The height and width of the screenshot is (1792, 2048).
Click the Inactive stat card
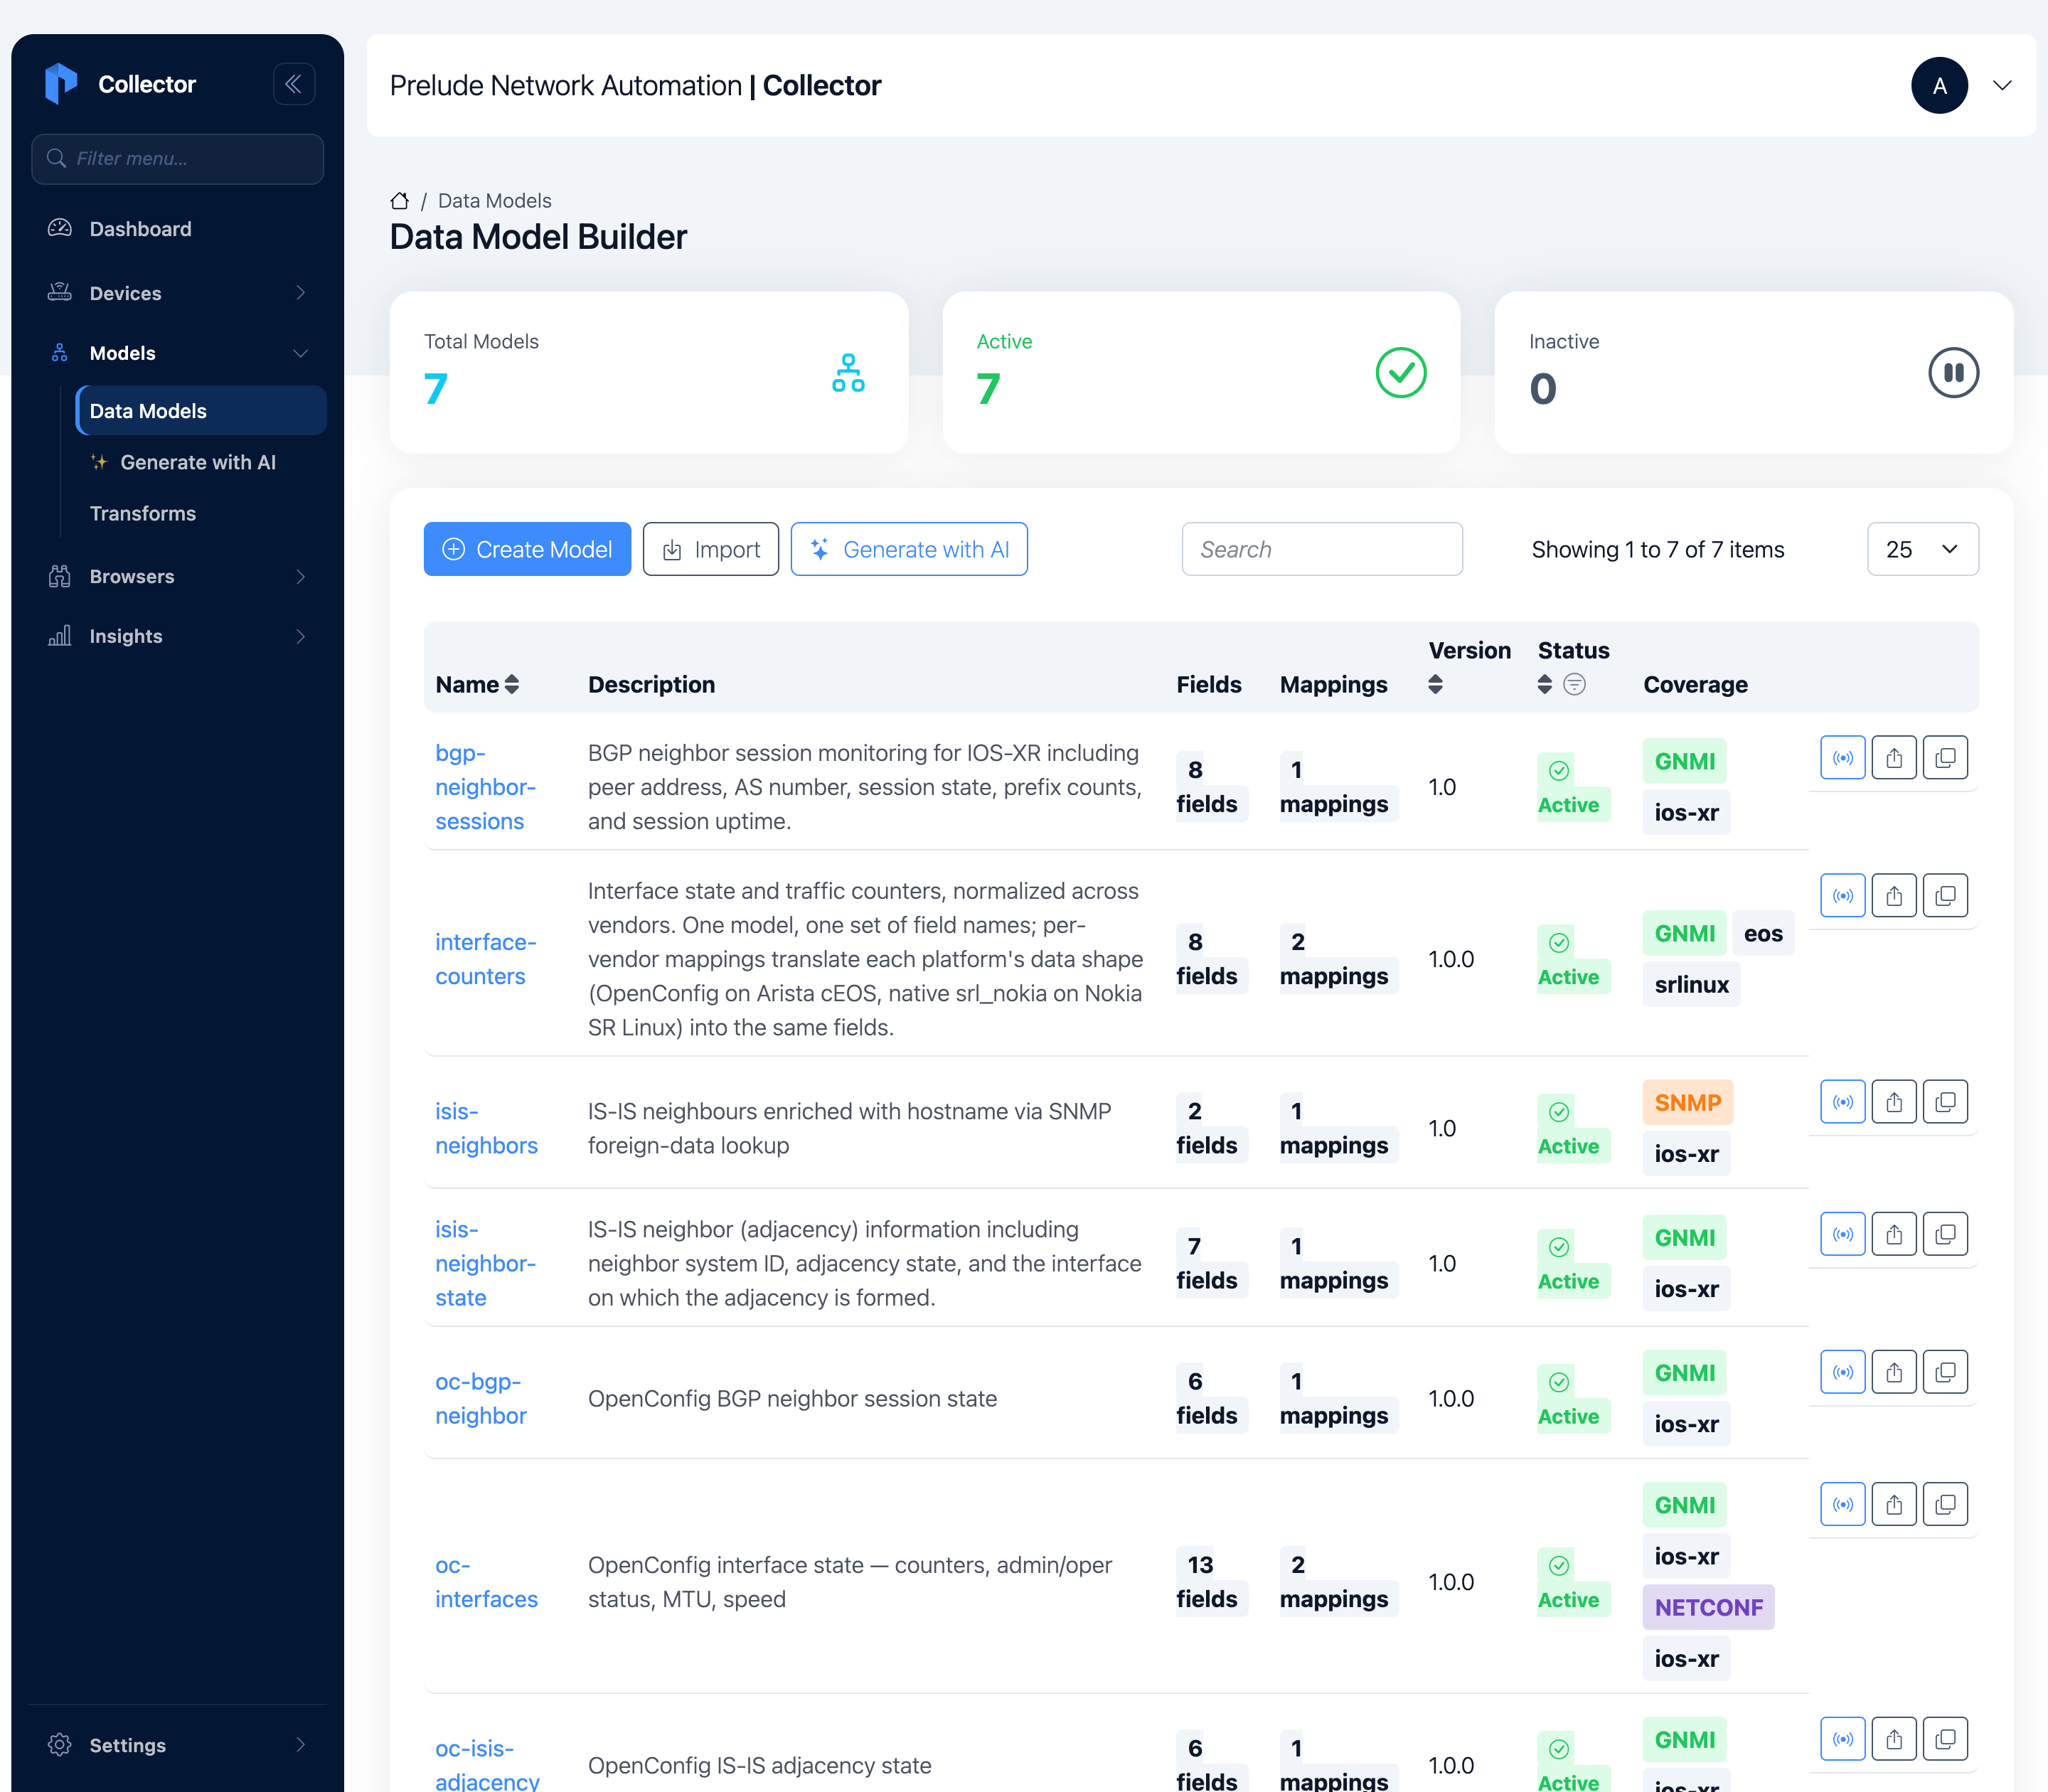[1753, 373]
